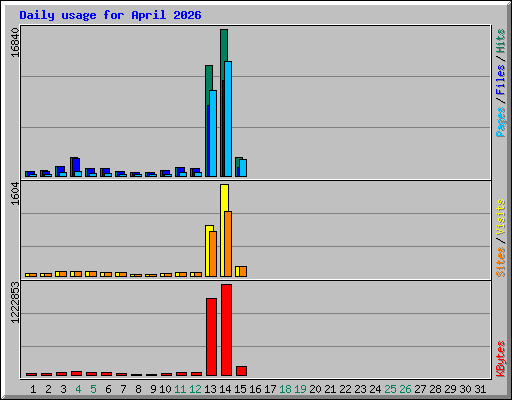The image size is (512, 400).
Task: Click the 1604 visits axis value
Action: click(x=15, y=194)
